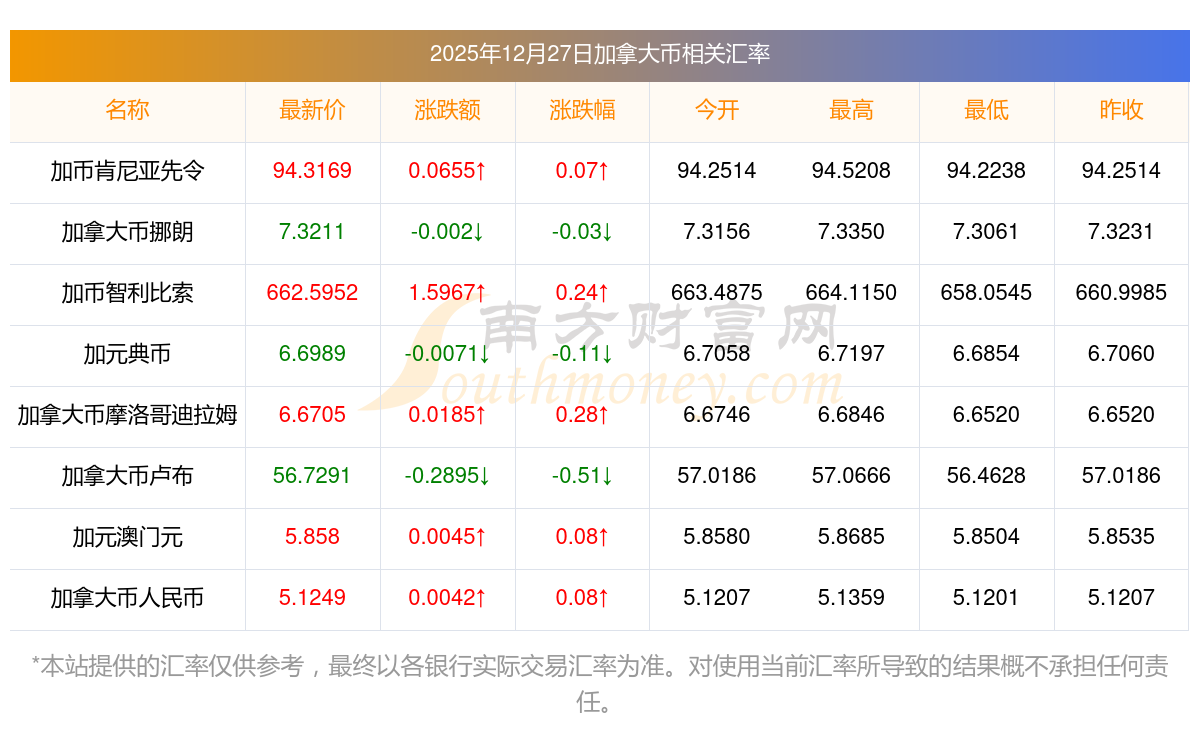This screenshot has width=1200, height=733.
Task: Select the 今开 column header
Action: click(717, 110)
